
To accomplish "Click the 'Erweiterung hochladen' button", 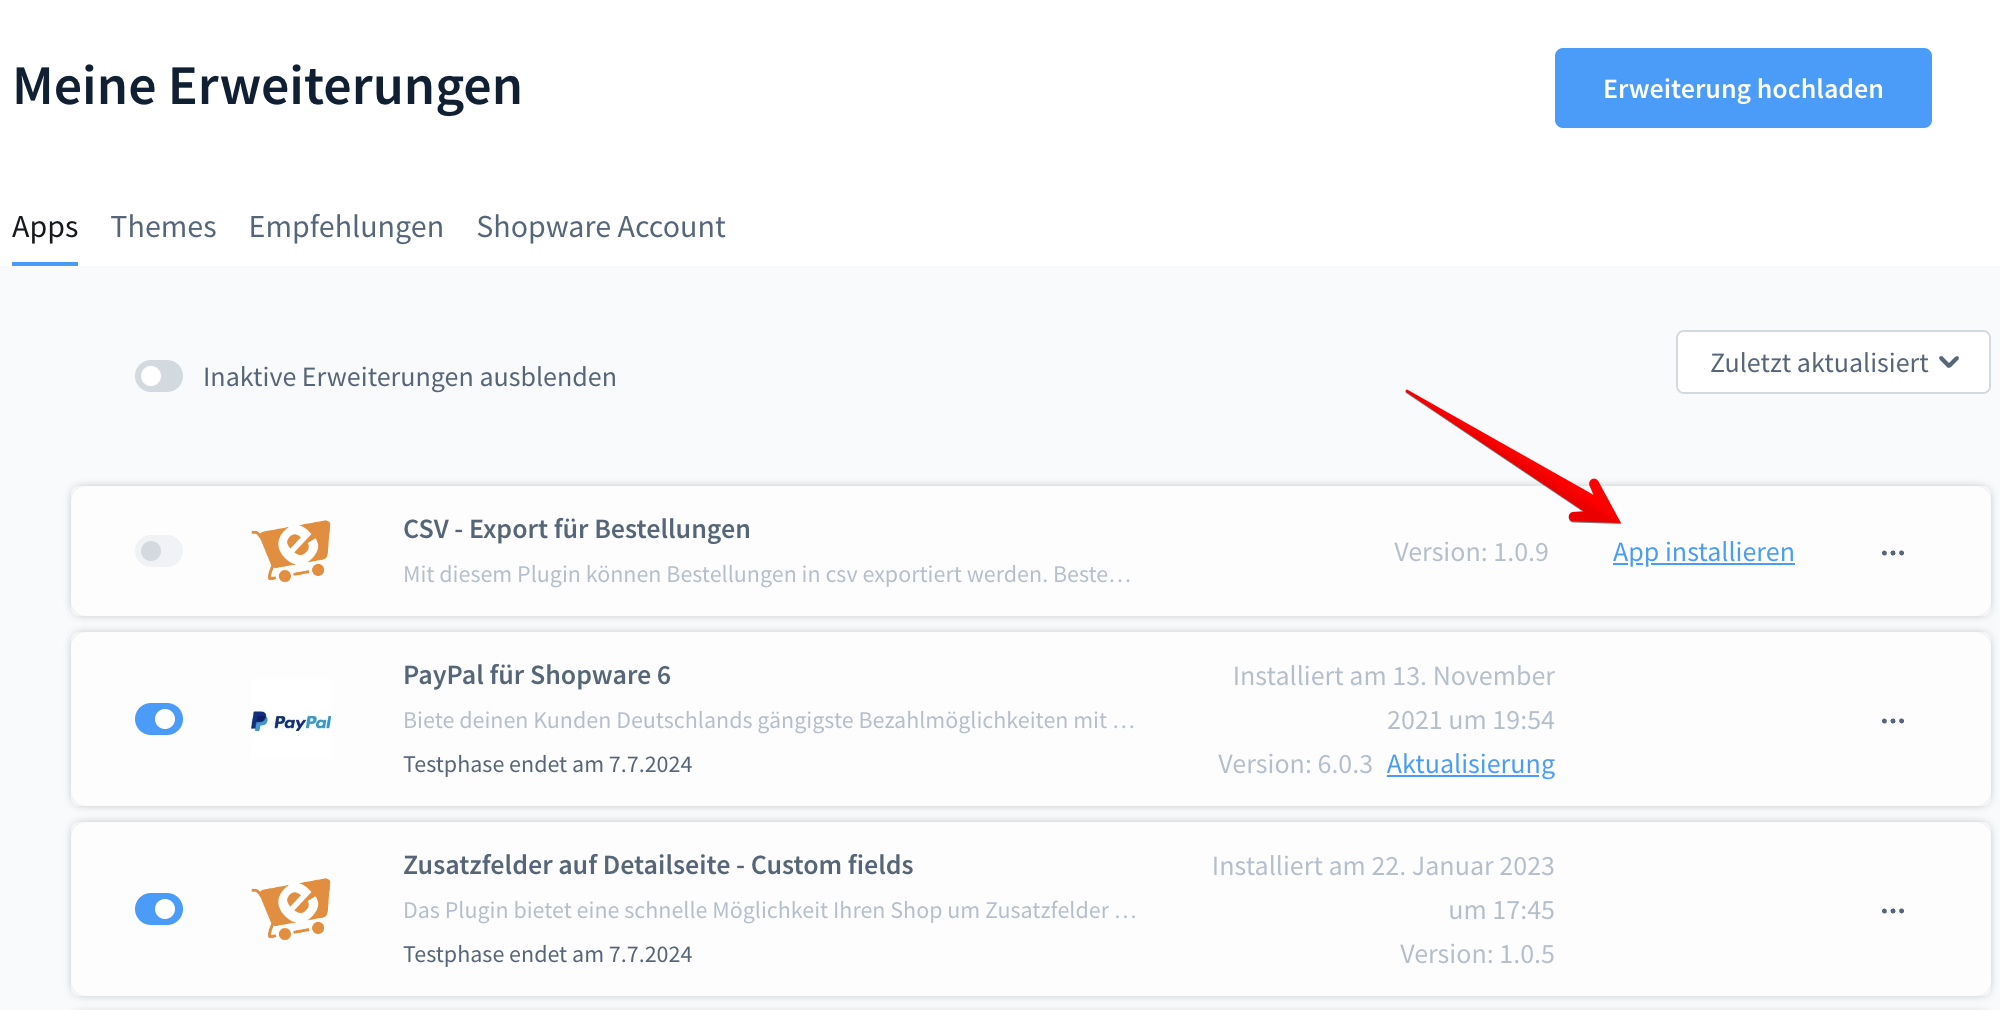I will [1742, 88].
